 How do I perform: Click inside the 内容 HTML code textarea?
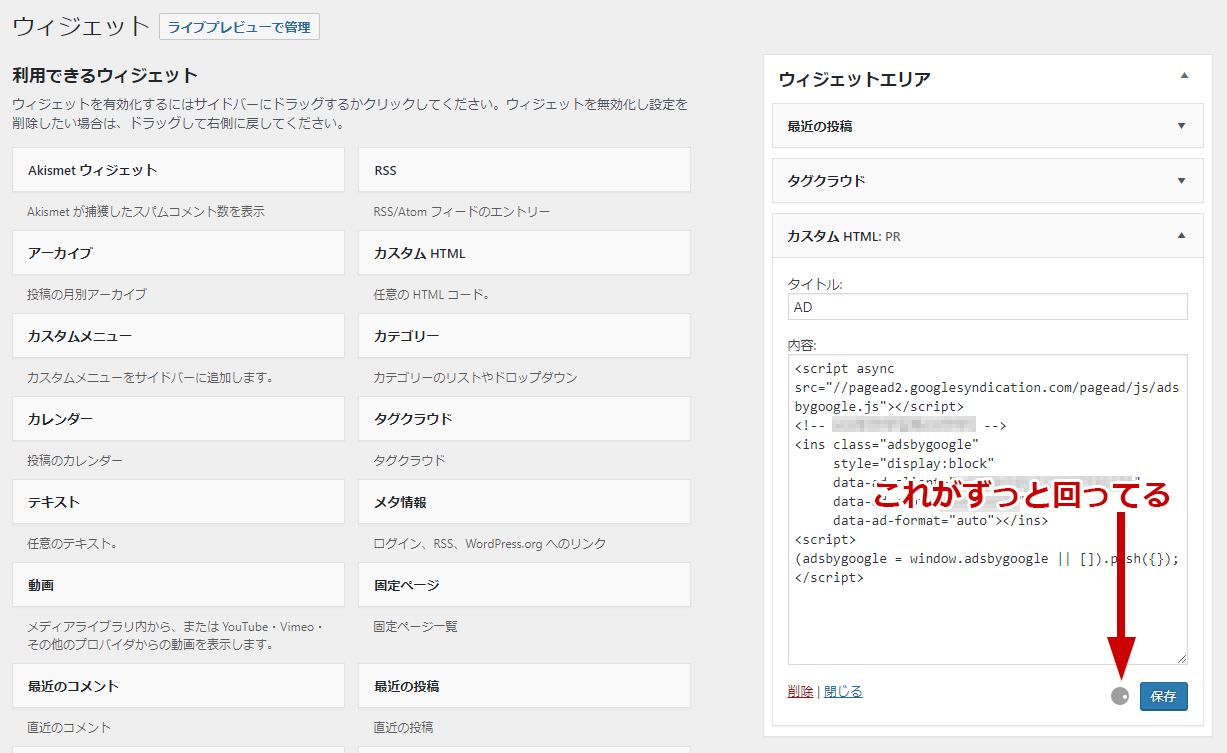[x=987, y=620]
